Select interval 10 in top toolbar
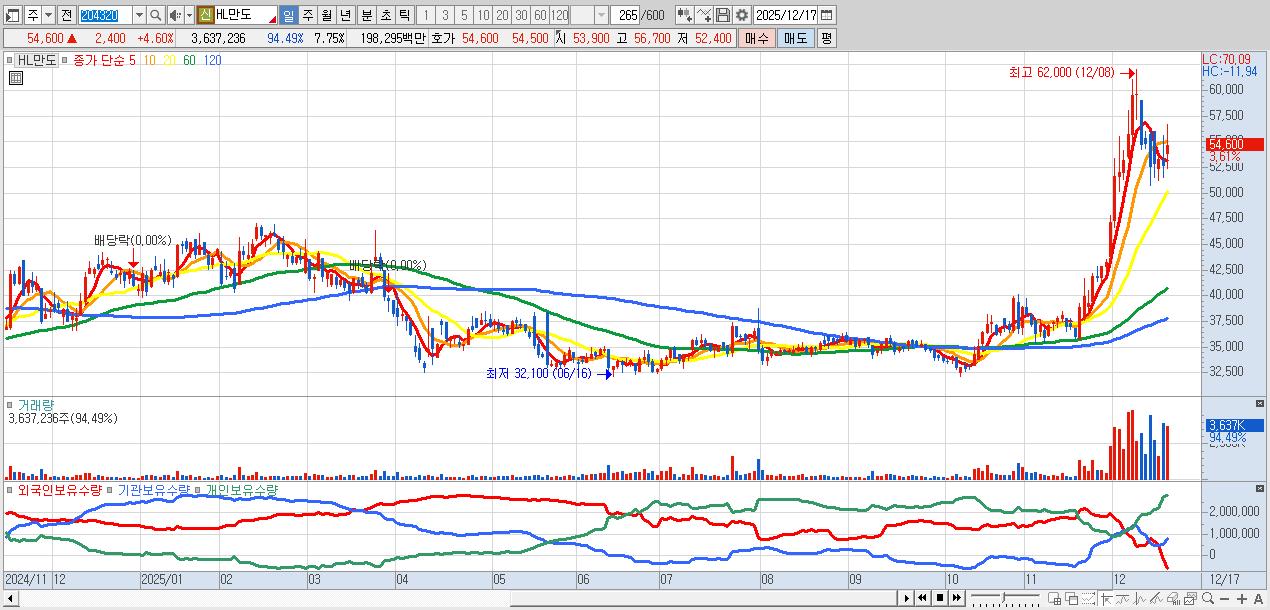 click(483, 15)
